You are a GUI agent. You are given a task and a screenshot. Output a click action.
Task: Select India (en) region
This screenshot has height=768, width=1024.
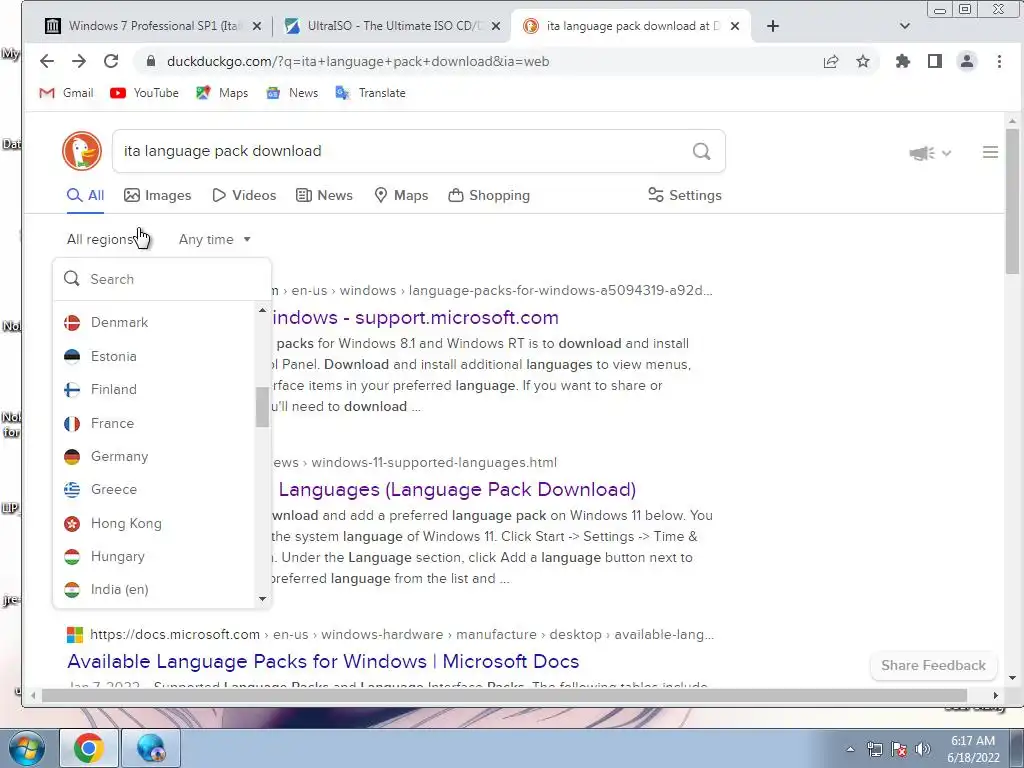tap(155, 590)
